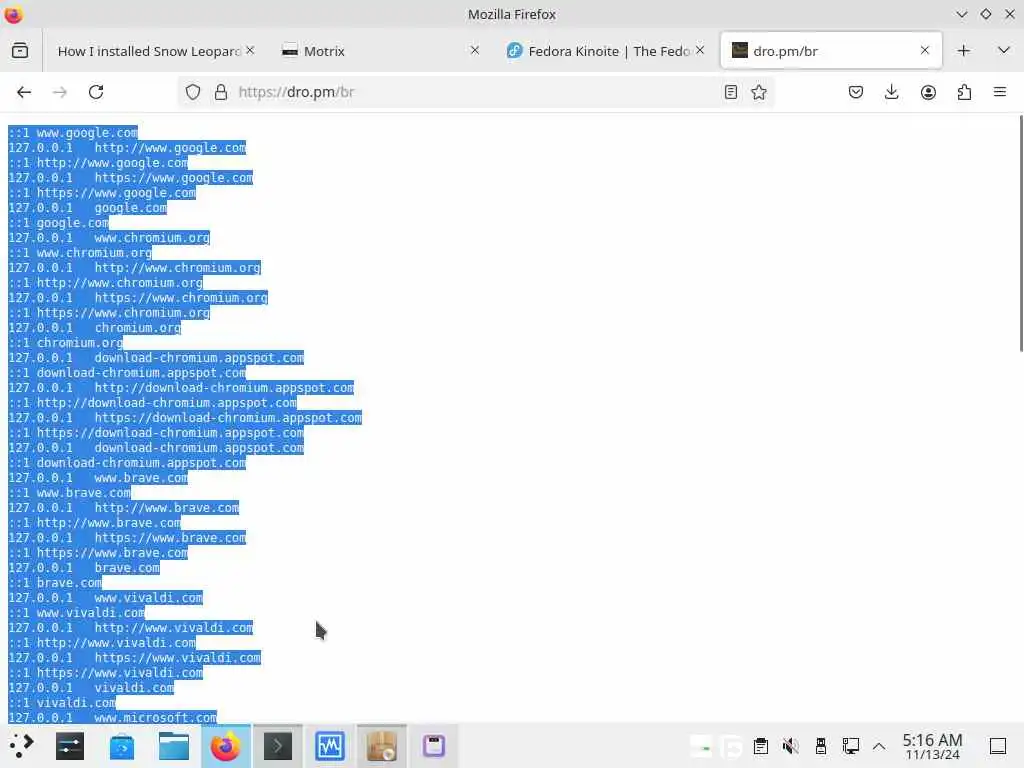
Task: Focus the URL address bar
Action: [477, 92]
